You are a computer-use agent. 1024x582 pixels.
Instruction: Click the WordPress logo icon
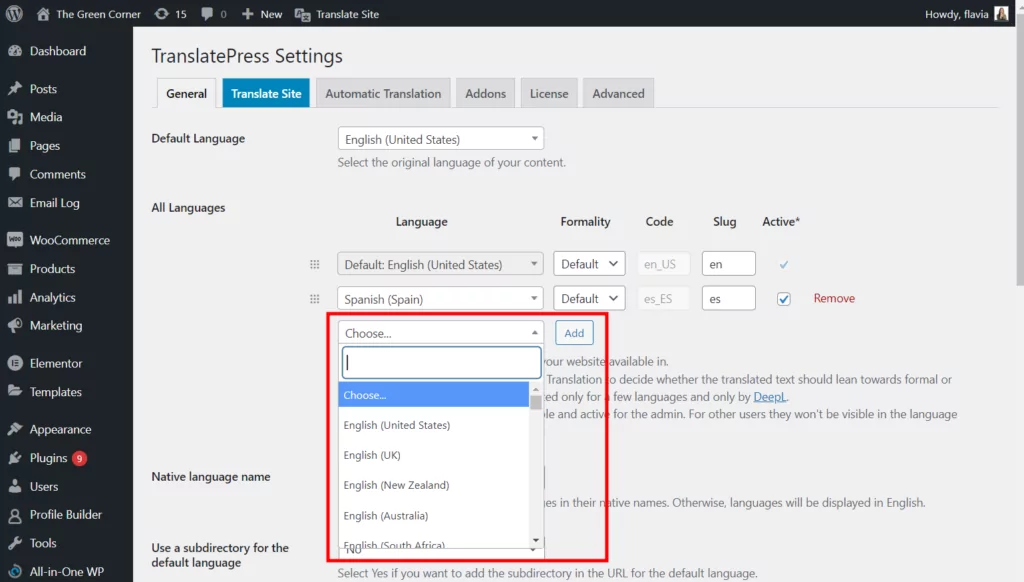[14, 14]
